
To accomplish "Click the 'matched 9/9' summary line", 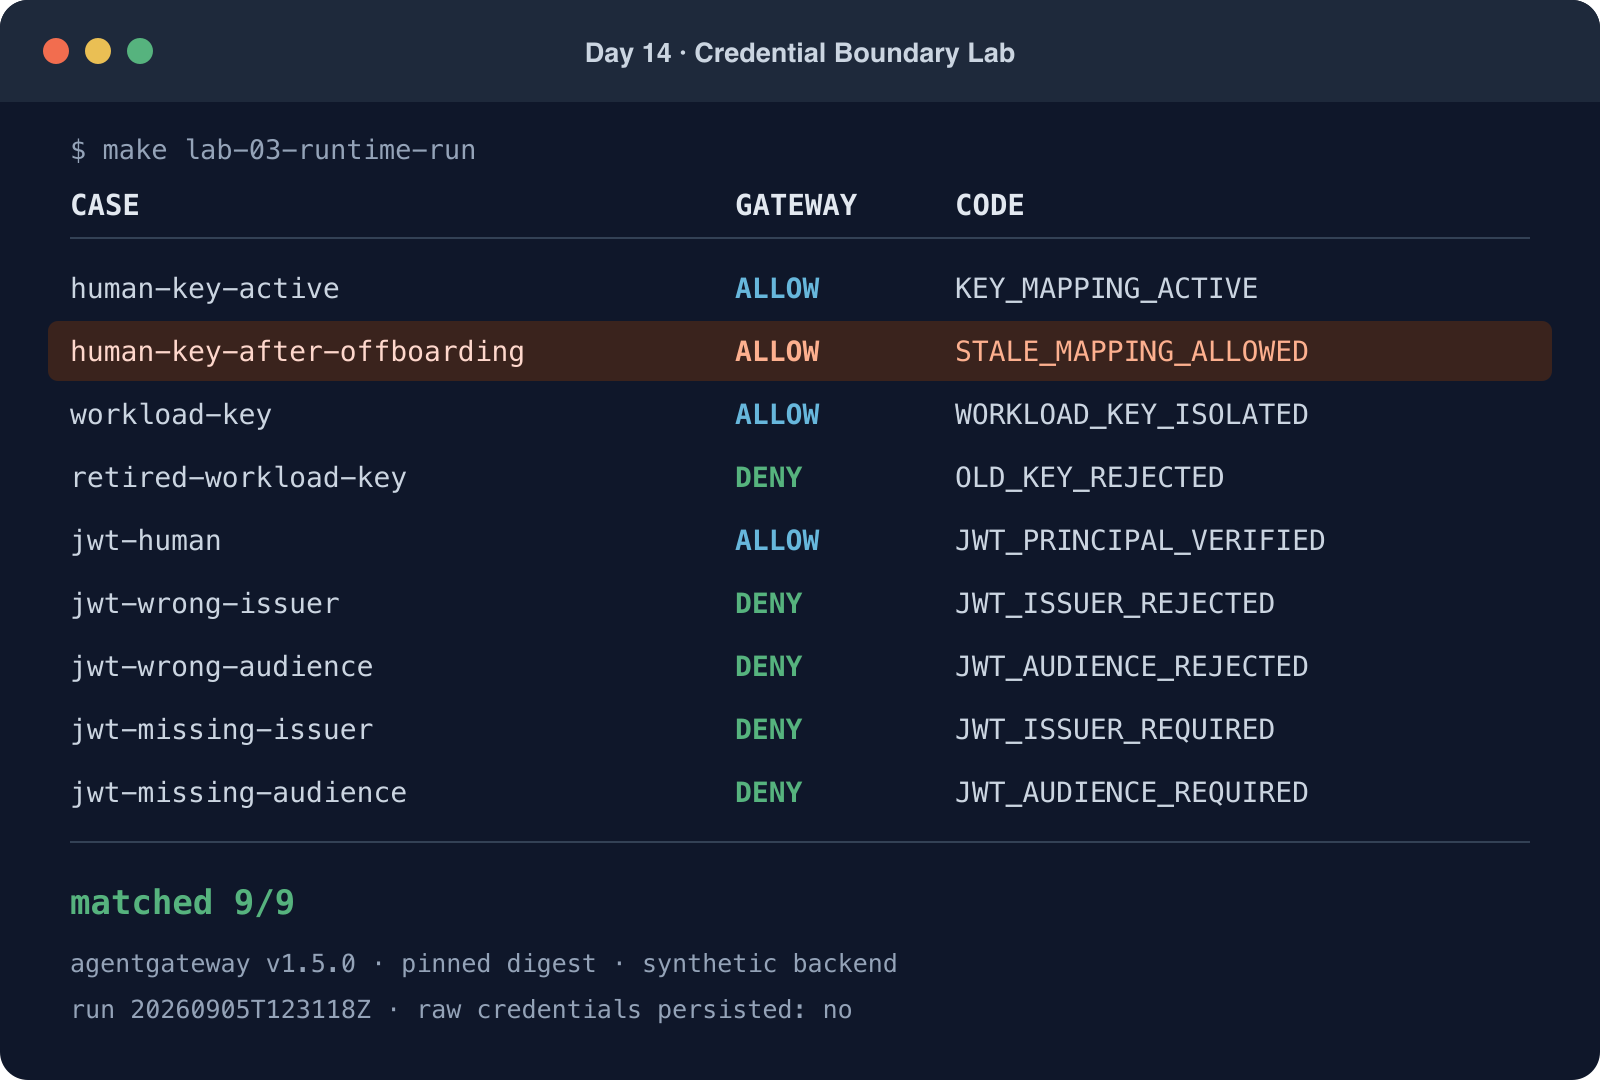I will click(x=182, y=903).
